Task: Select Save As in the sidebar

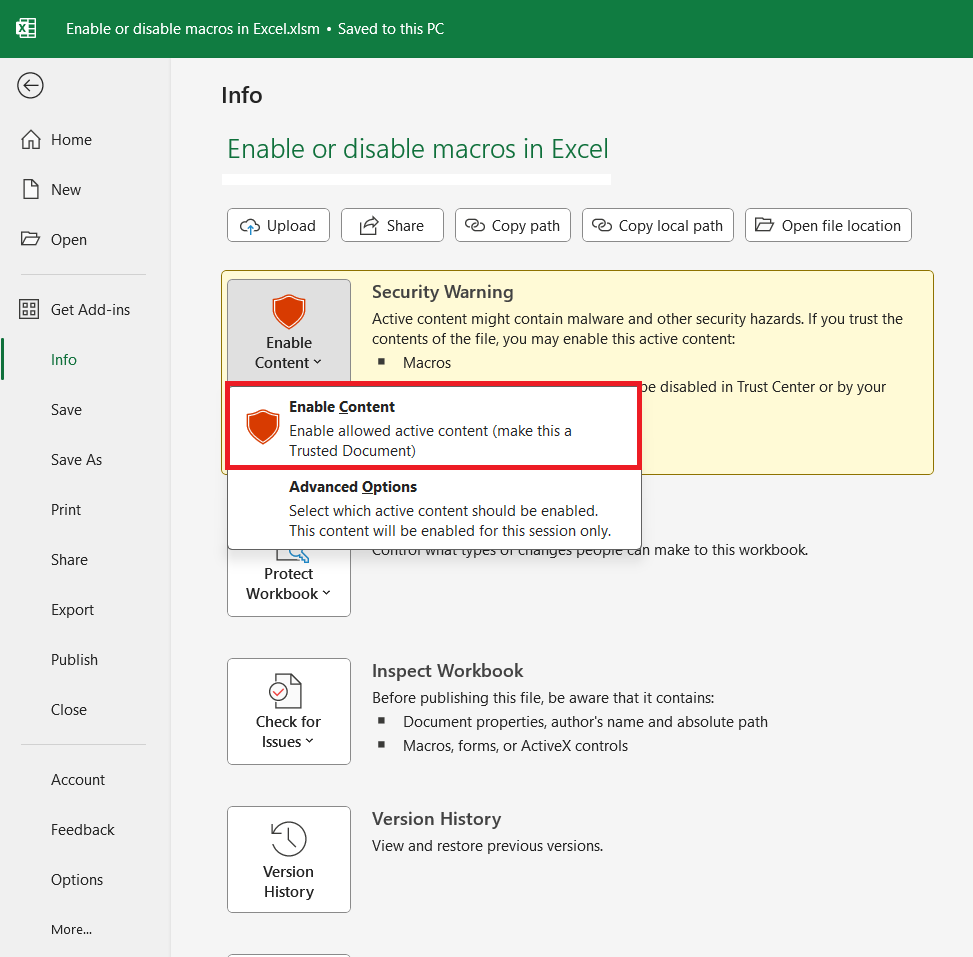Action: pyautogui.click(x=76, y=459)
